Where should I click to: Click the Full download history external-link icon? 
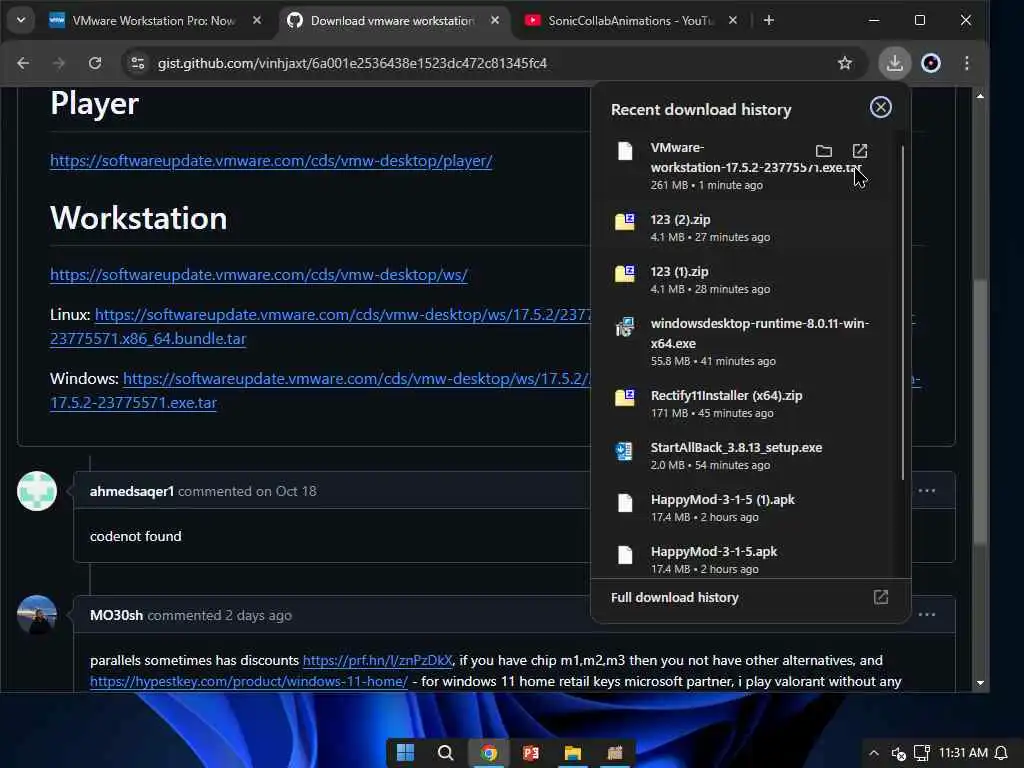tap(880, 597)
